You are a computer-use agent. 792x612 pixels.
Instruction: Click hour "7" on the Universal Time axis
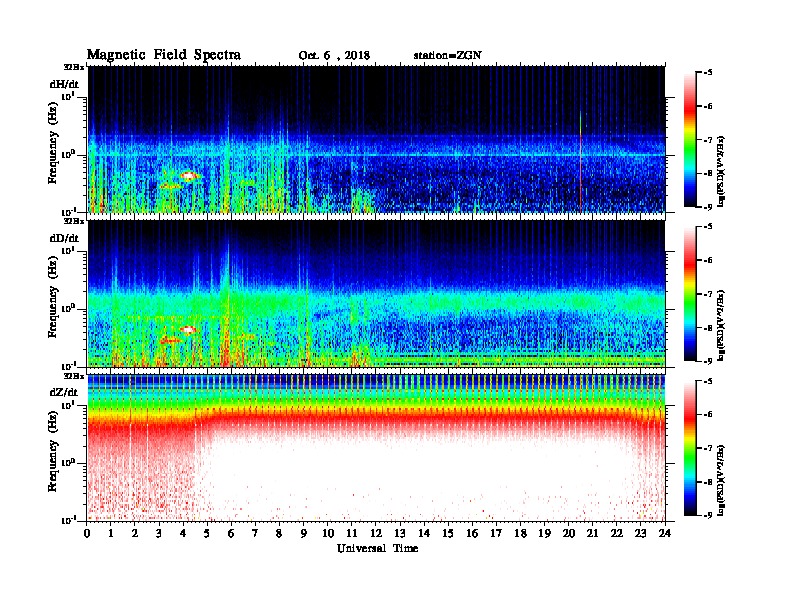256,533
